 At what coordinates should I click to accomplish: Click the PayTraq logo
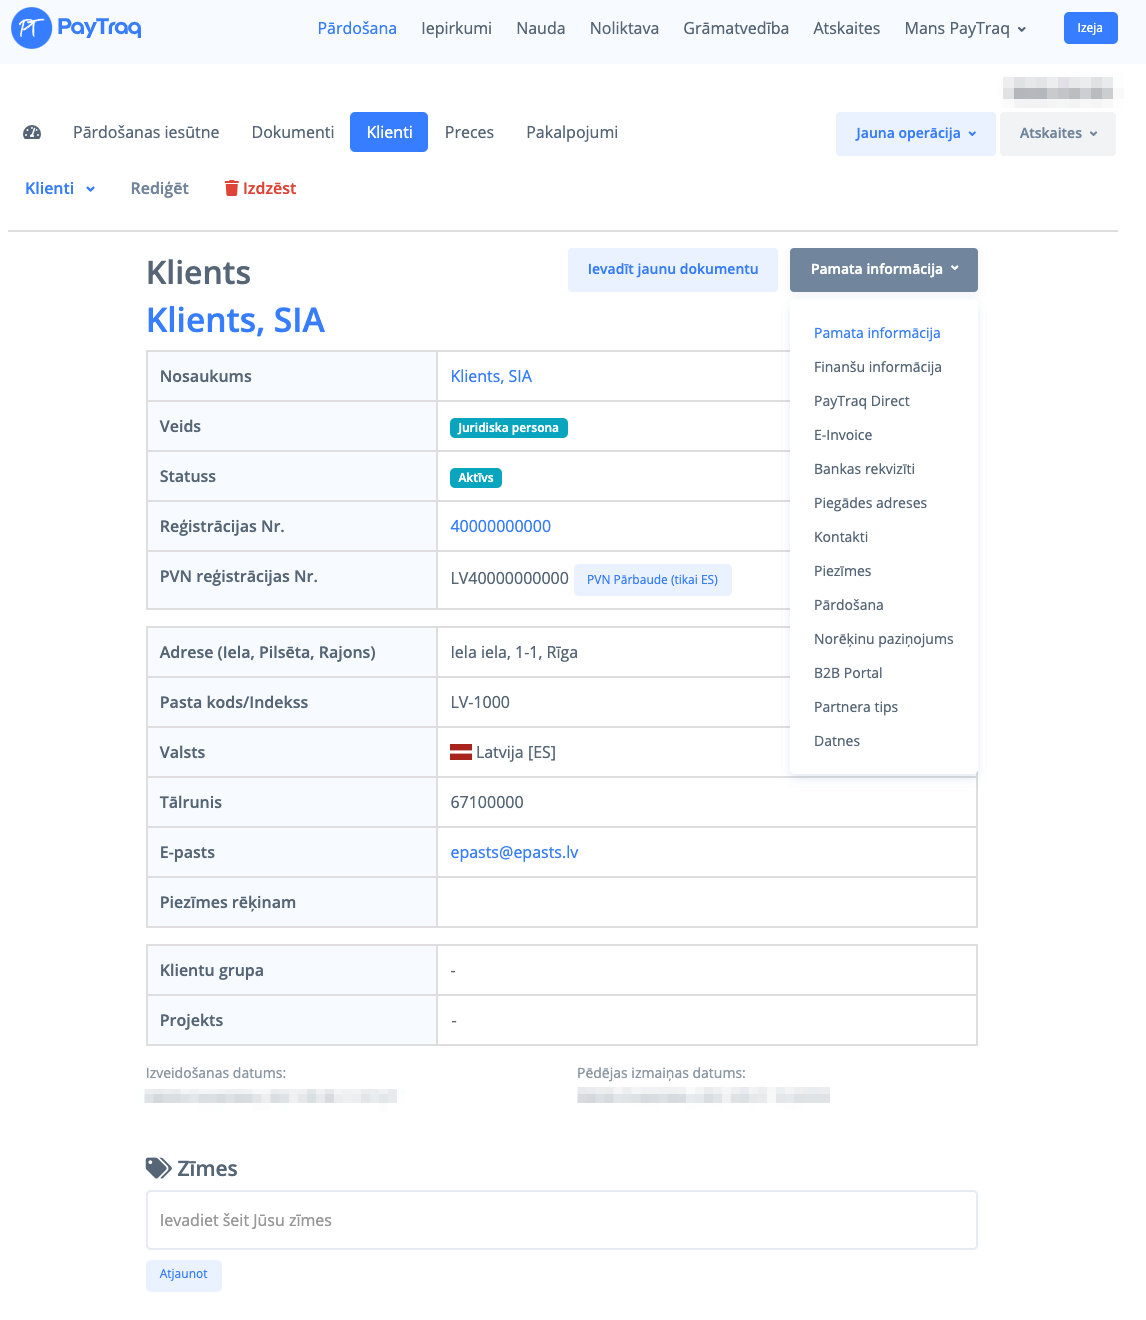76,28
